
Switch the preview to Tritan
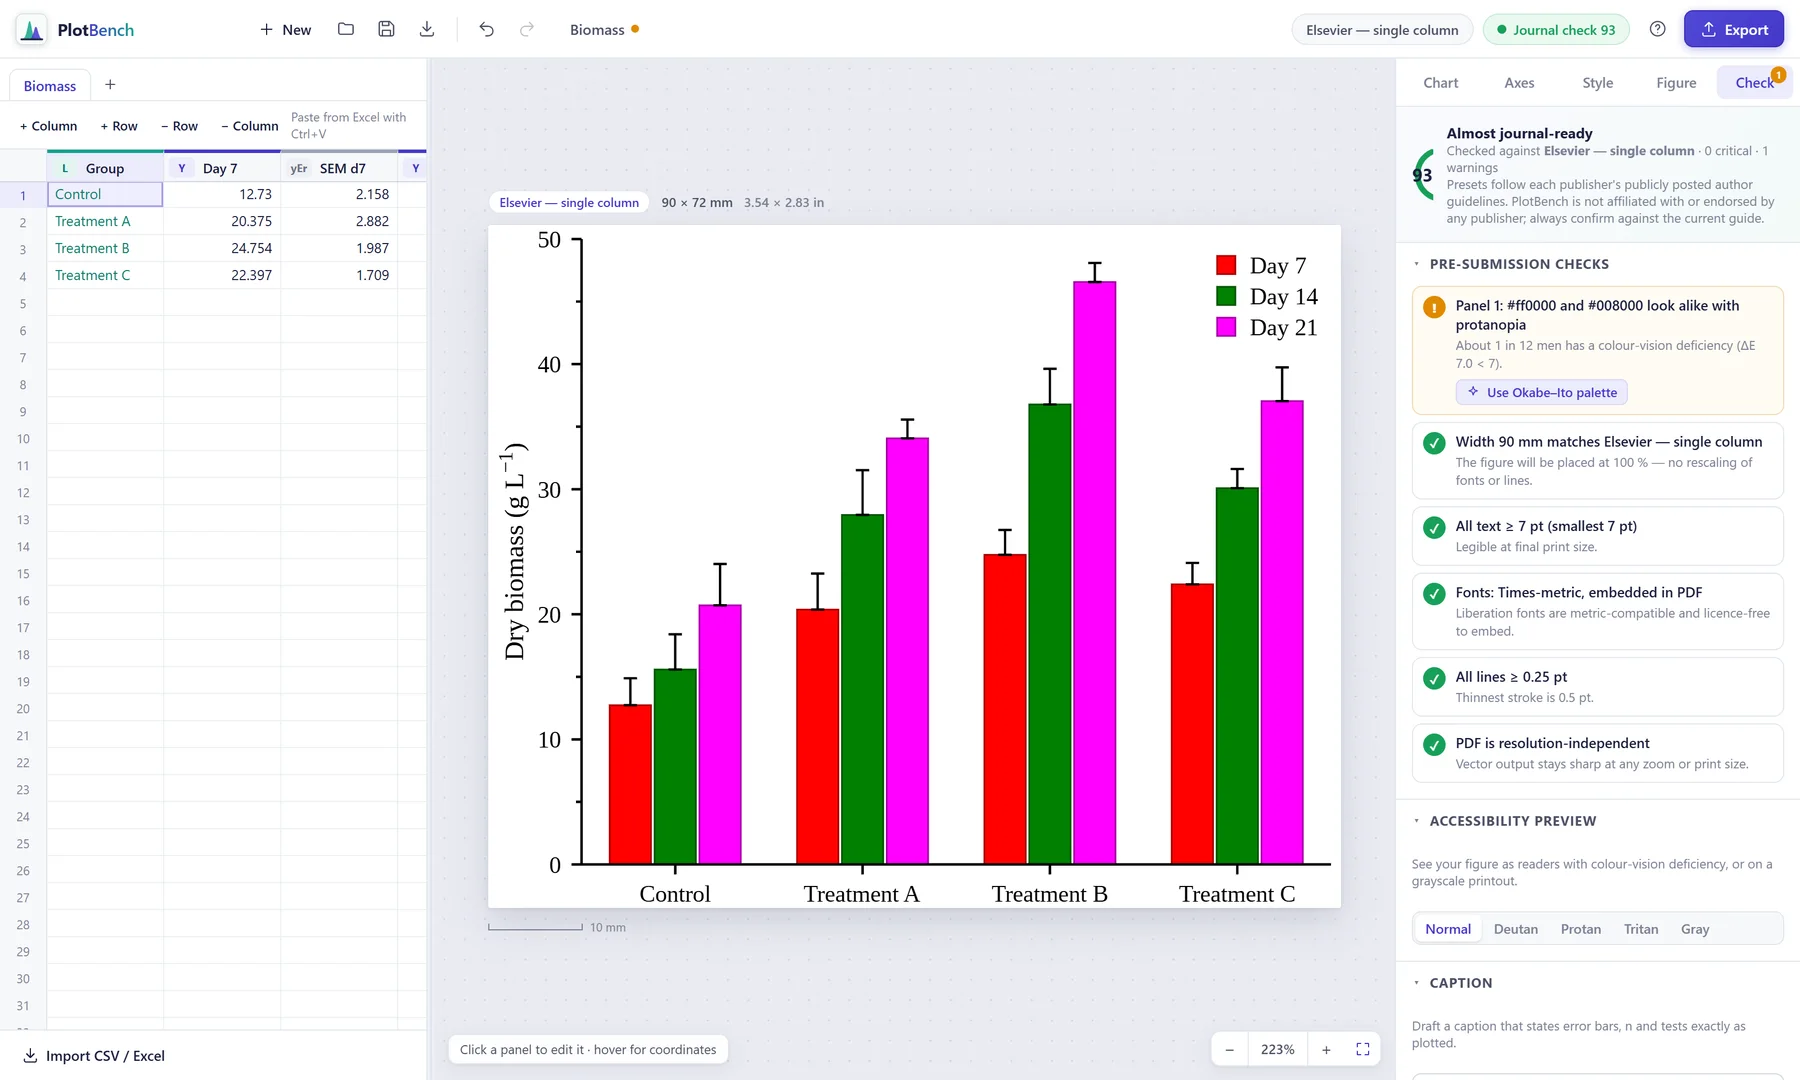pyautogui.click(x=1641, y=929)
